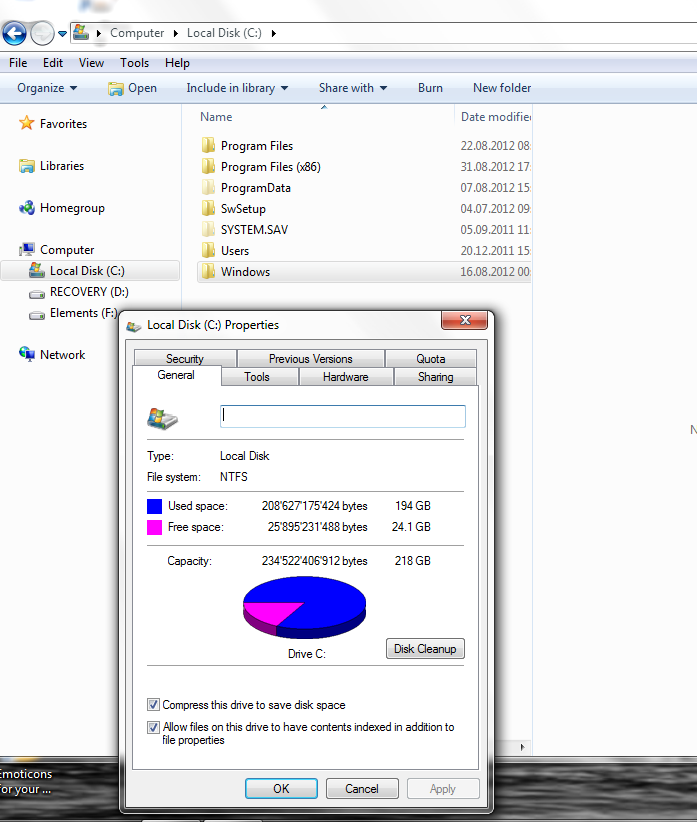697x822 pixels.
Task: Click the large drive icon in General tab
Action: click(162, 418)
